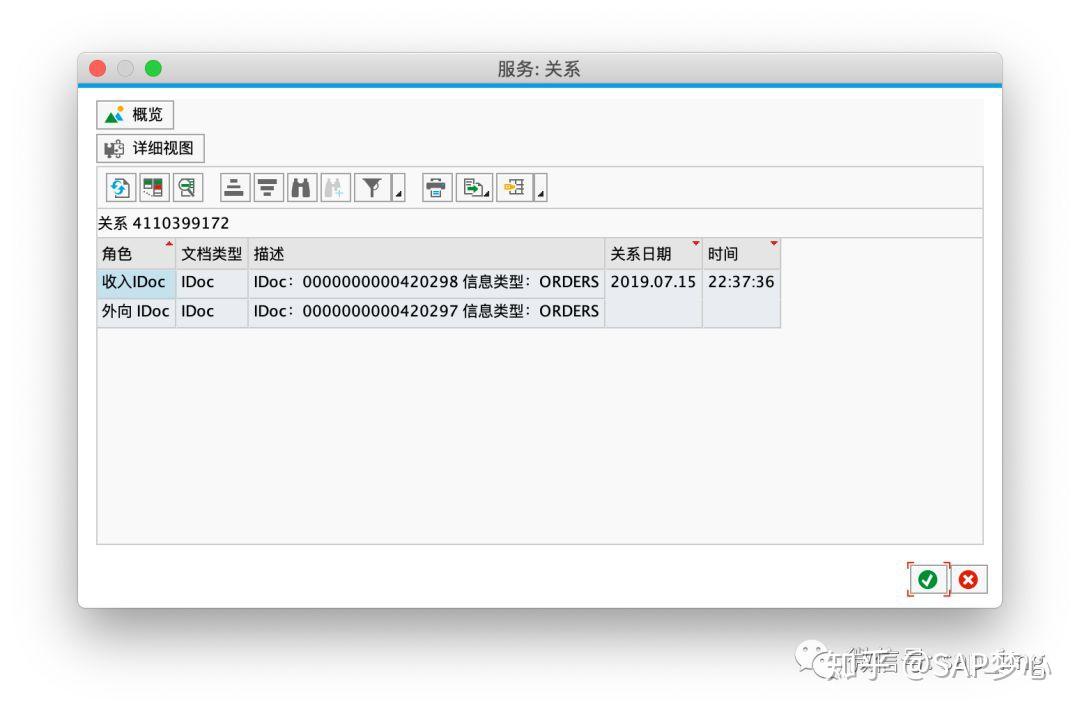The image size is (1080, 711).
Task: Click the 关系日期 column header
Action: click(x=653, y=254)
